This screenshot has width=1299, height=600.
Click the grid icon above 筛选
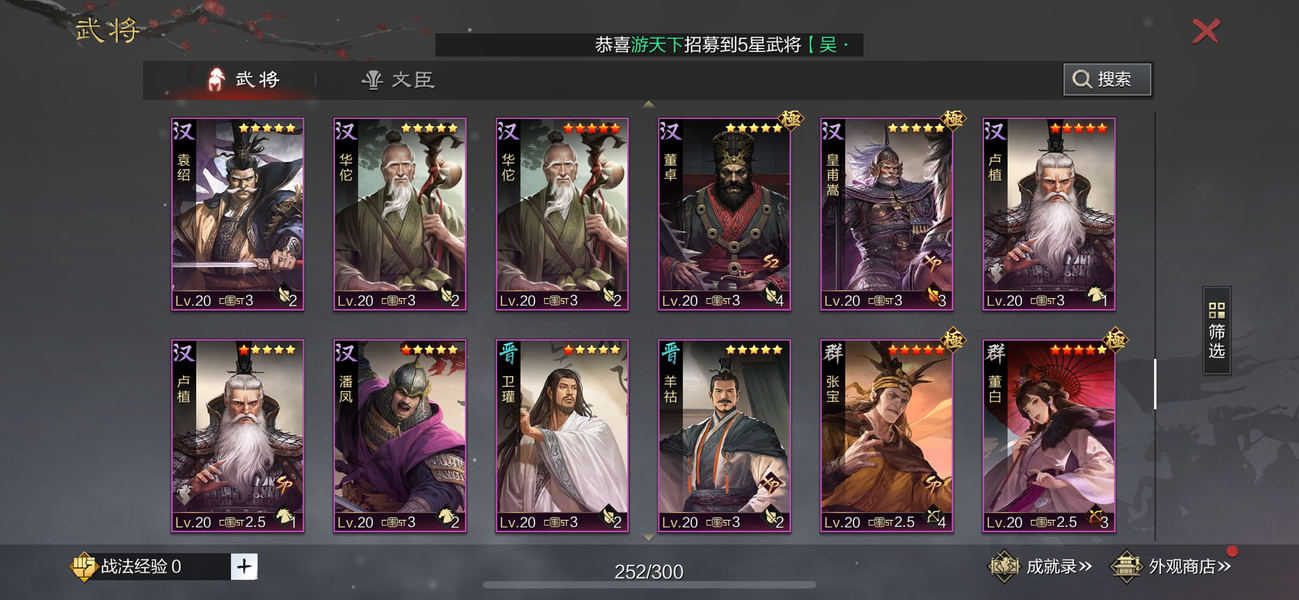coord(1216,309)
